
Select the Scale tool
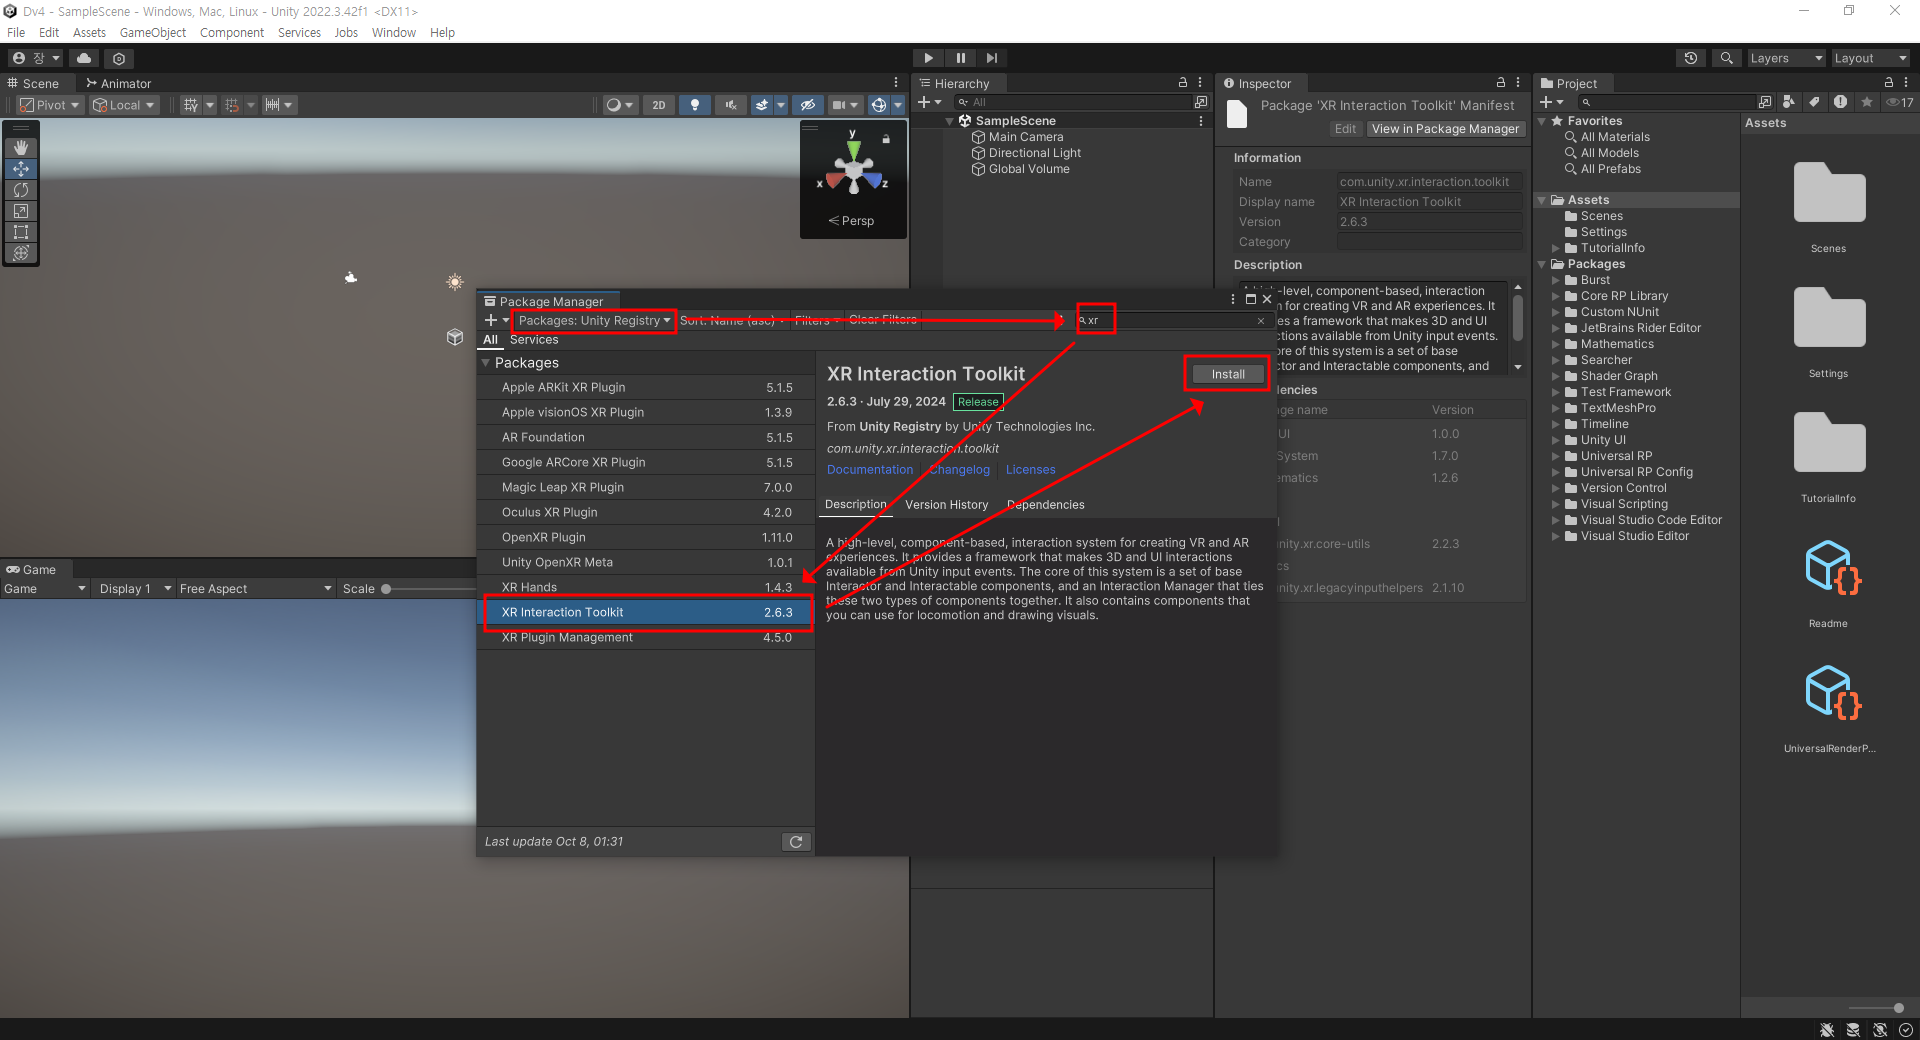click(x=21, y=211)
